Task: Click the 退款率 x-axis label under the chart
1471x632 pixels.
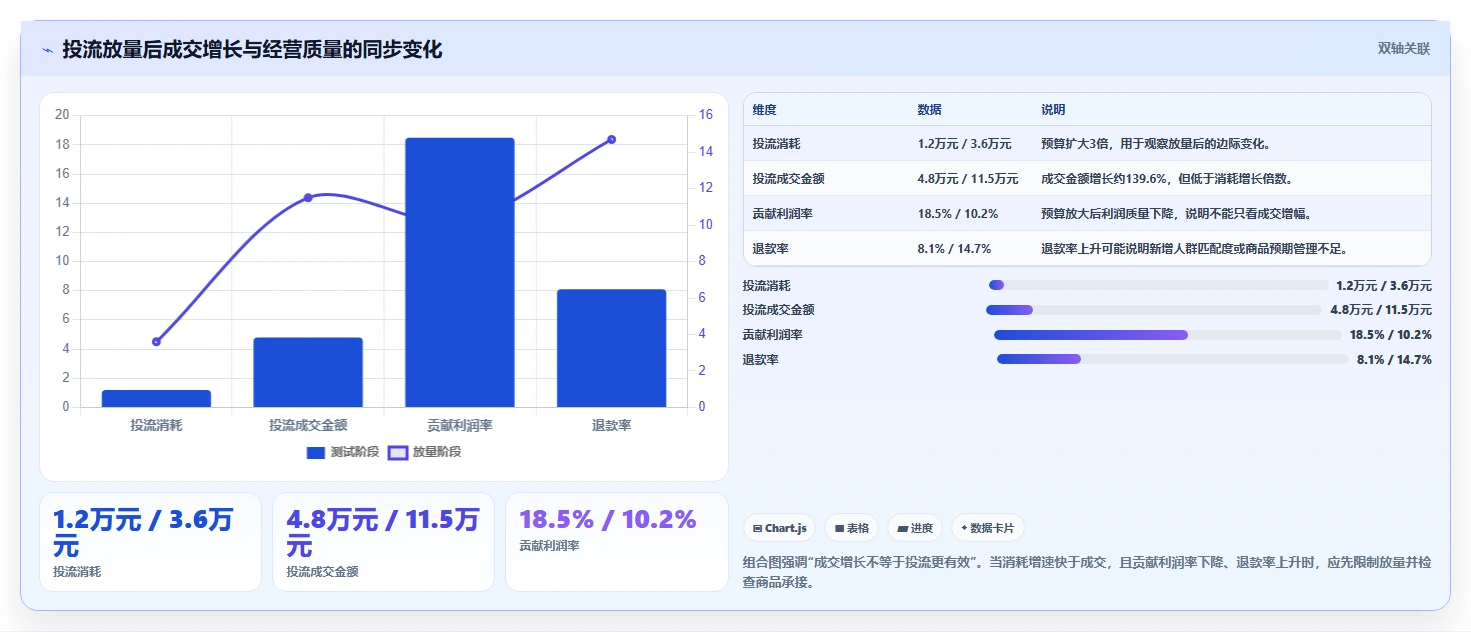Action: (611, 425)
